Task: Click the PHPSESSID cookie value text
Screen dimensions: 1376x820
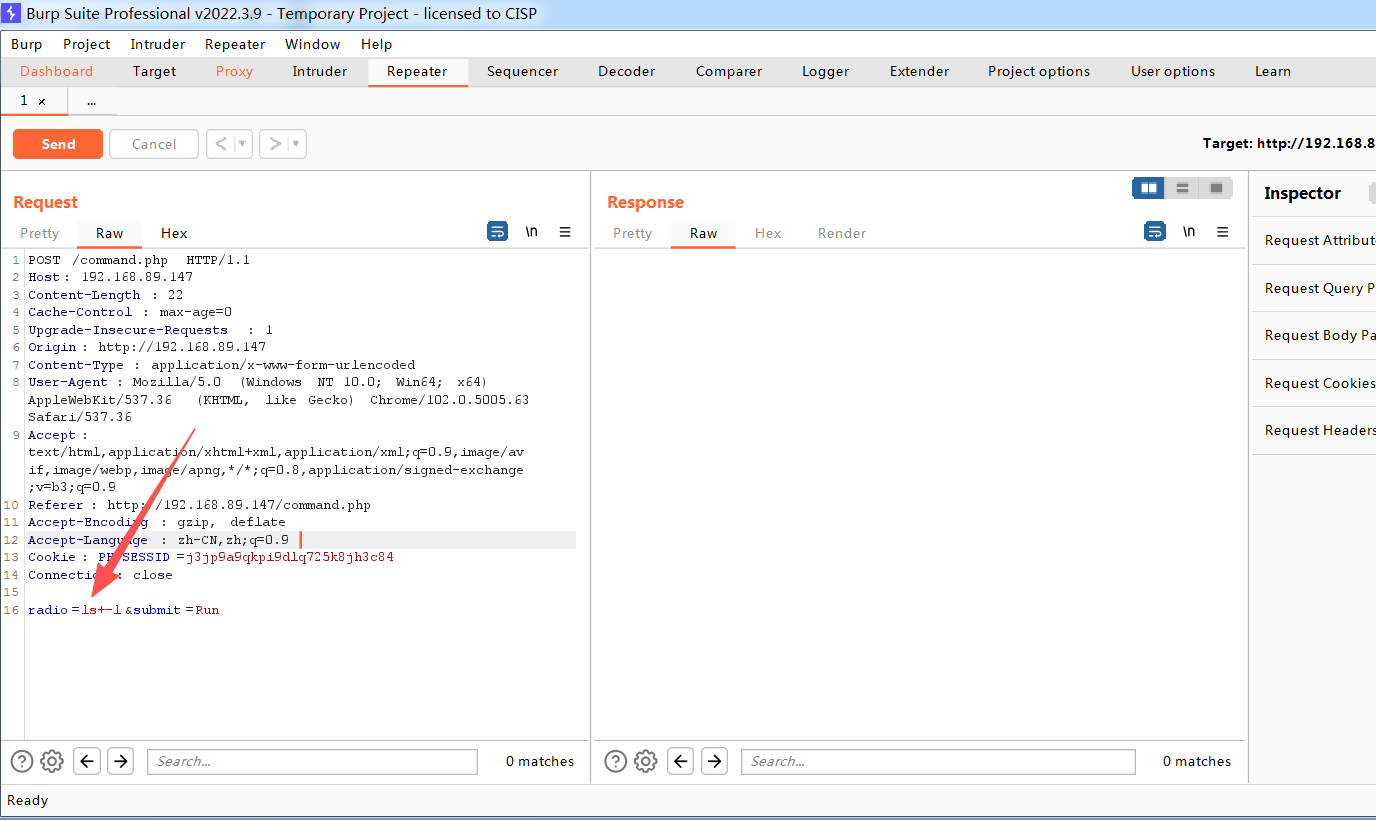Action: [x=290, y=557]
